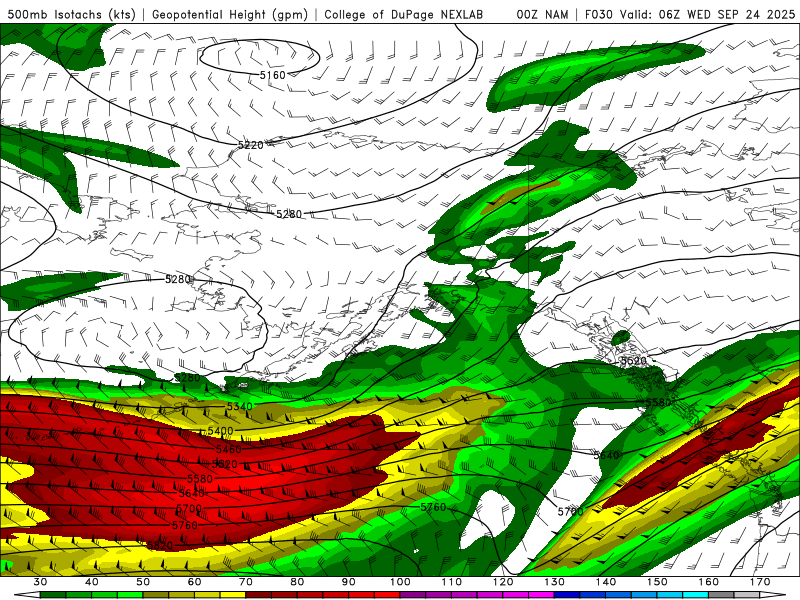The width and height of the screenshot is (800, 600).
Task: Click the 'F030 Valid: 06Z WED SEP 24 2025' text
Action: 690,14
